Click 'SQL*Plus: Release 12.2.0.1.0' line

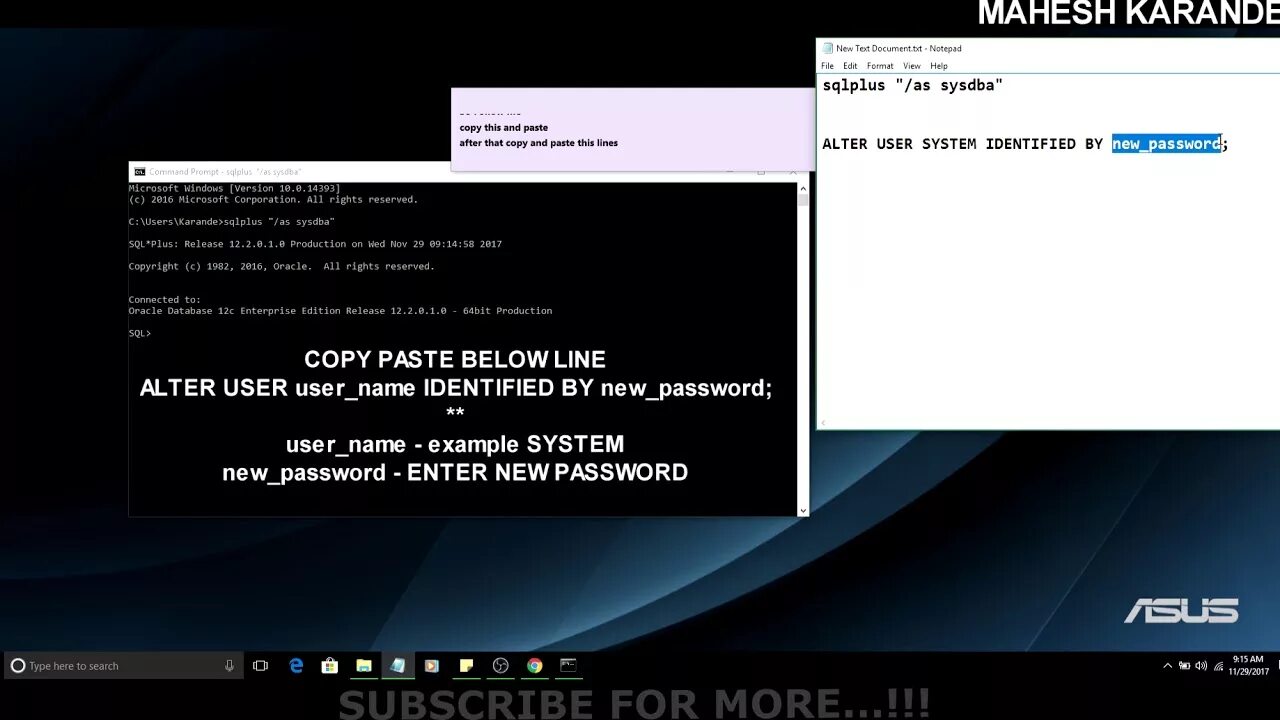tap(315, 244)
